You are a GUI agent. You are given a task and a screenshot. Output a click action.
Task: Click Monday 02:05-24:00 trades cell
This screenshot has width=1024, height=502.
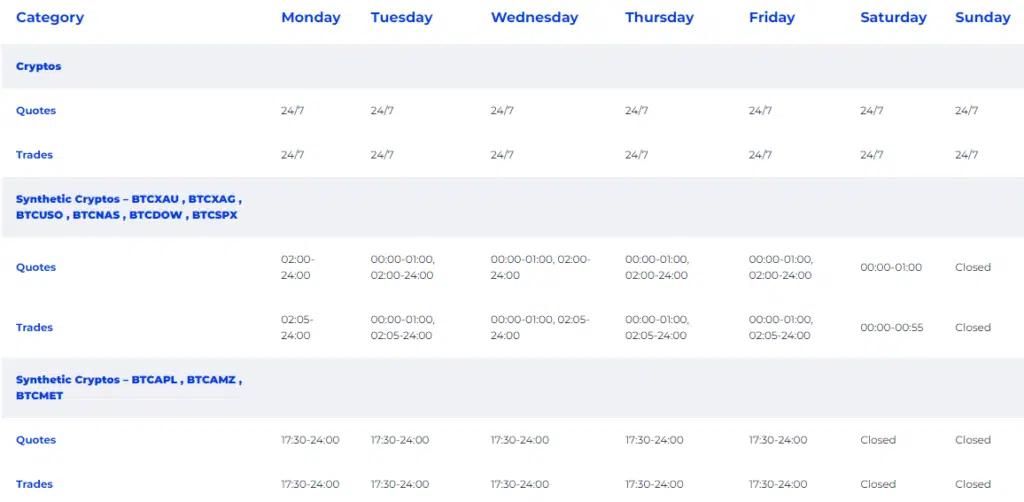click(298, 328)
